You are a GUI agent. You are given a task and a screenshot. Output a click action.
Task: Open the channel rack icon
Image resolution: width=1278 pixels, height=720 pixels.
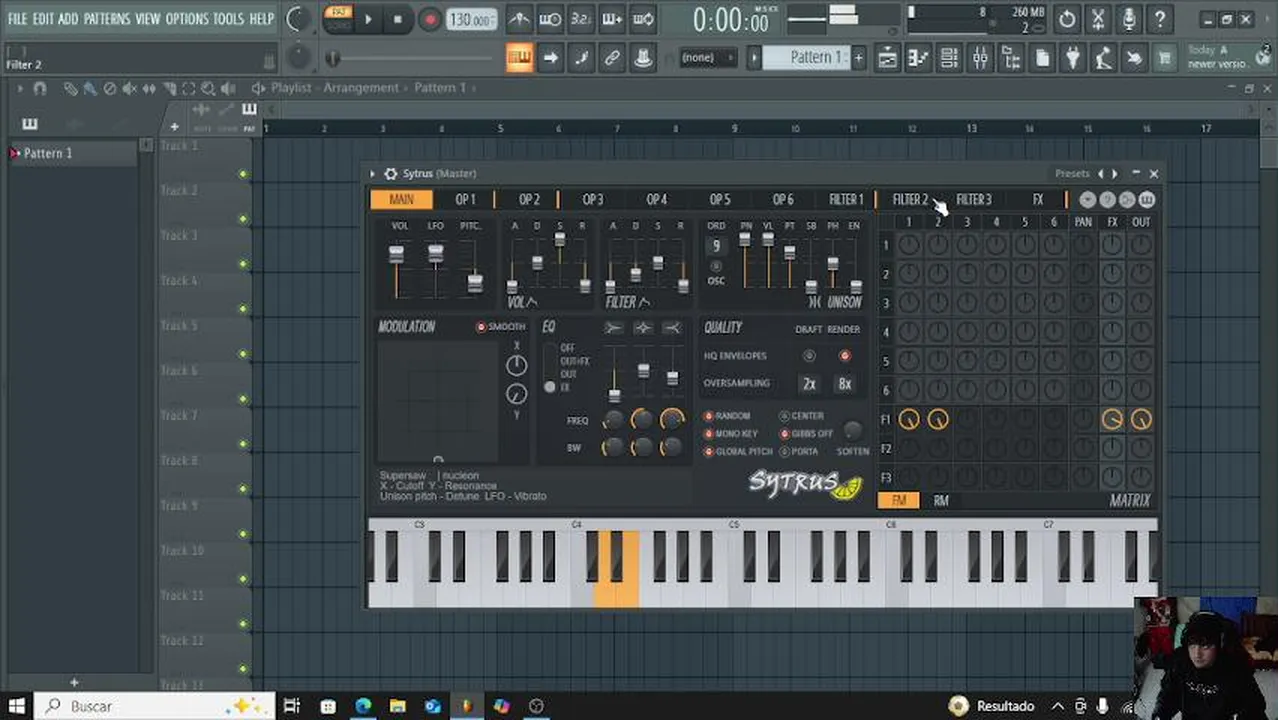[949, 58]
